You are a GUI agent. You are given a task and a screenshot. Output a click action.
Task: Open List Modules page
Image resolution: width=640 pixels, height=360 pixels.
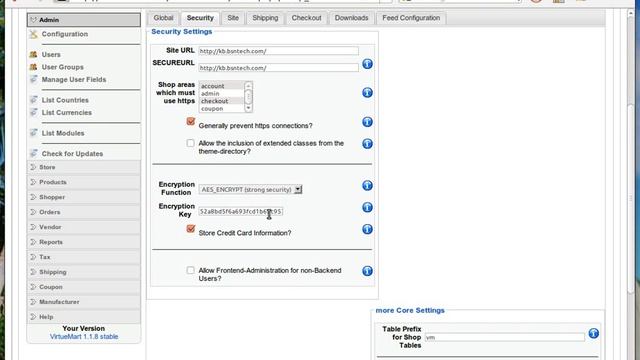click(x=63, y=133)
